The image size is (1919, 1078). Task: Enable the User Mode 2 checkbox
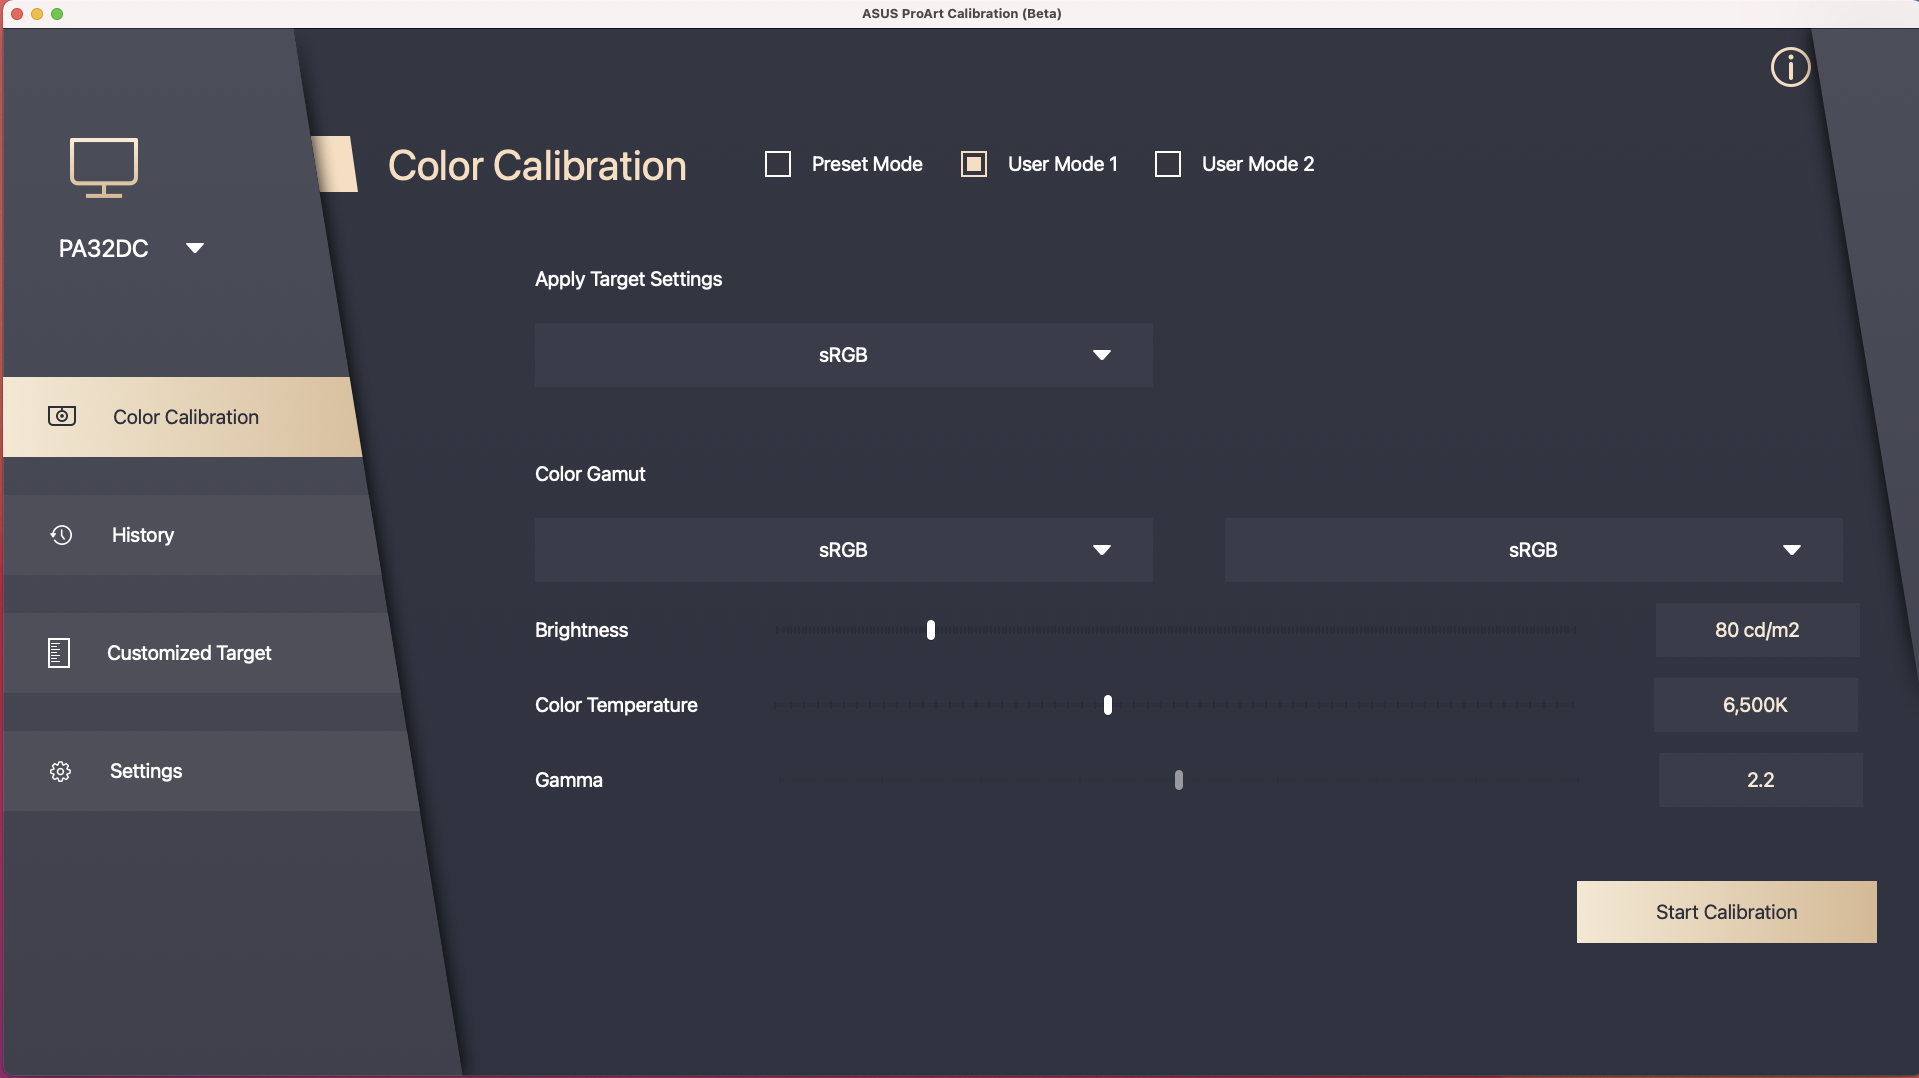[x=1168, y=164]
